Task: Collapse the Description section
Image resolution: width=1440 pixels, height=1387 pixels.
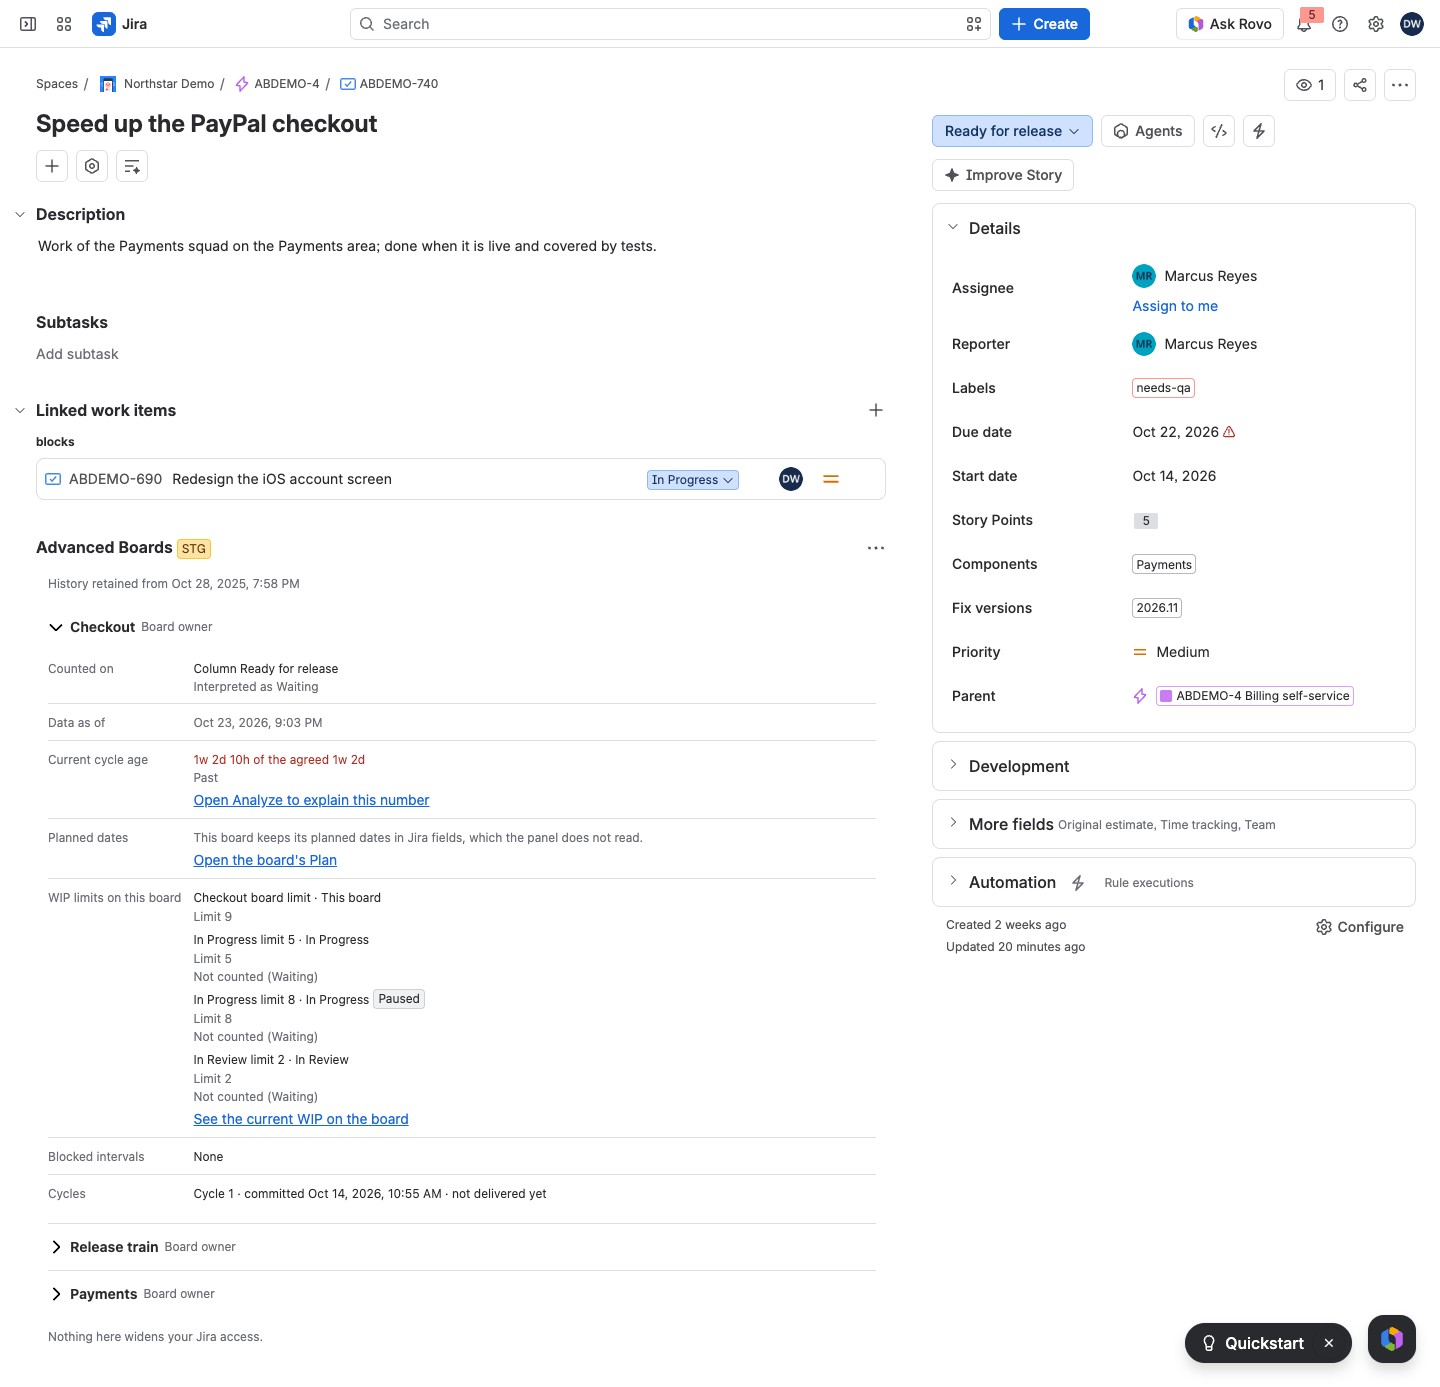Action: (20, 214)
